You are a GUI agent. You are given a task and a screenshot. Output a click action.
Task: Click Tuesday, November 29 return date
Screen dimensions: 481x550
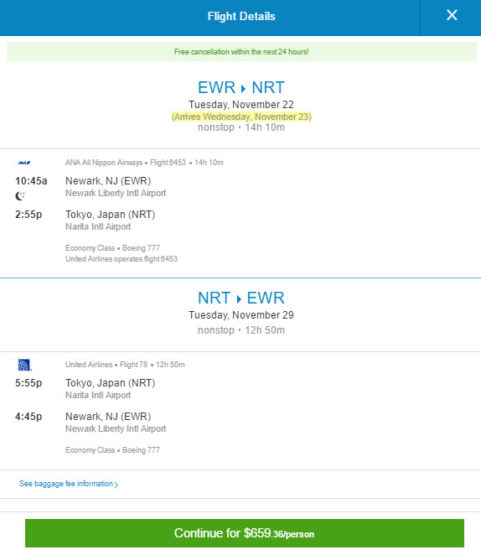pyautogui.click(x=241, y=315)
